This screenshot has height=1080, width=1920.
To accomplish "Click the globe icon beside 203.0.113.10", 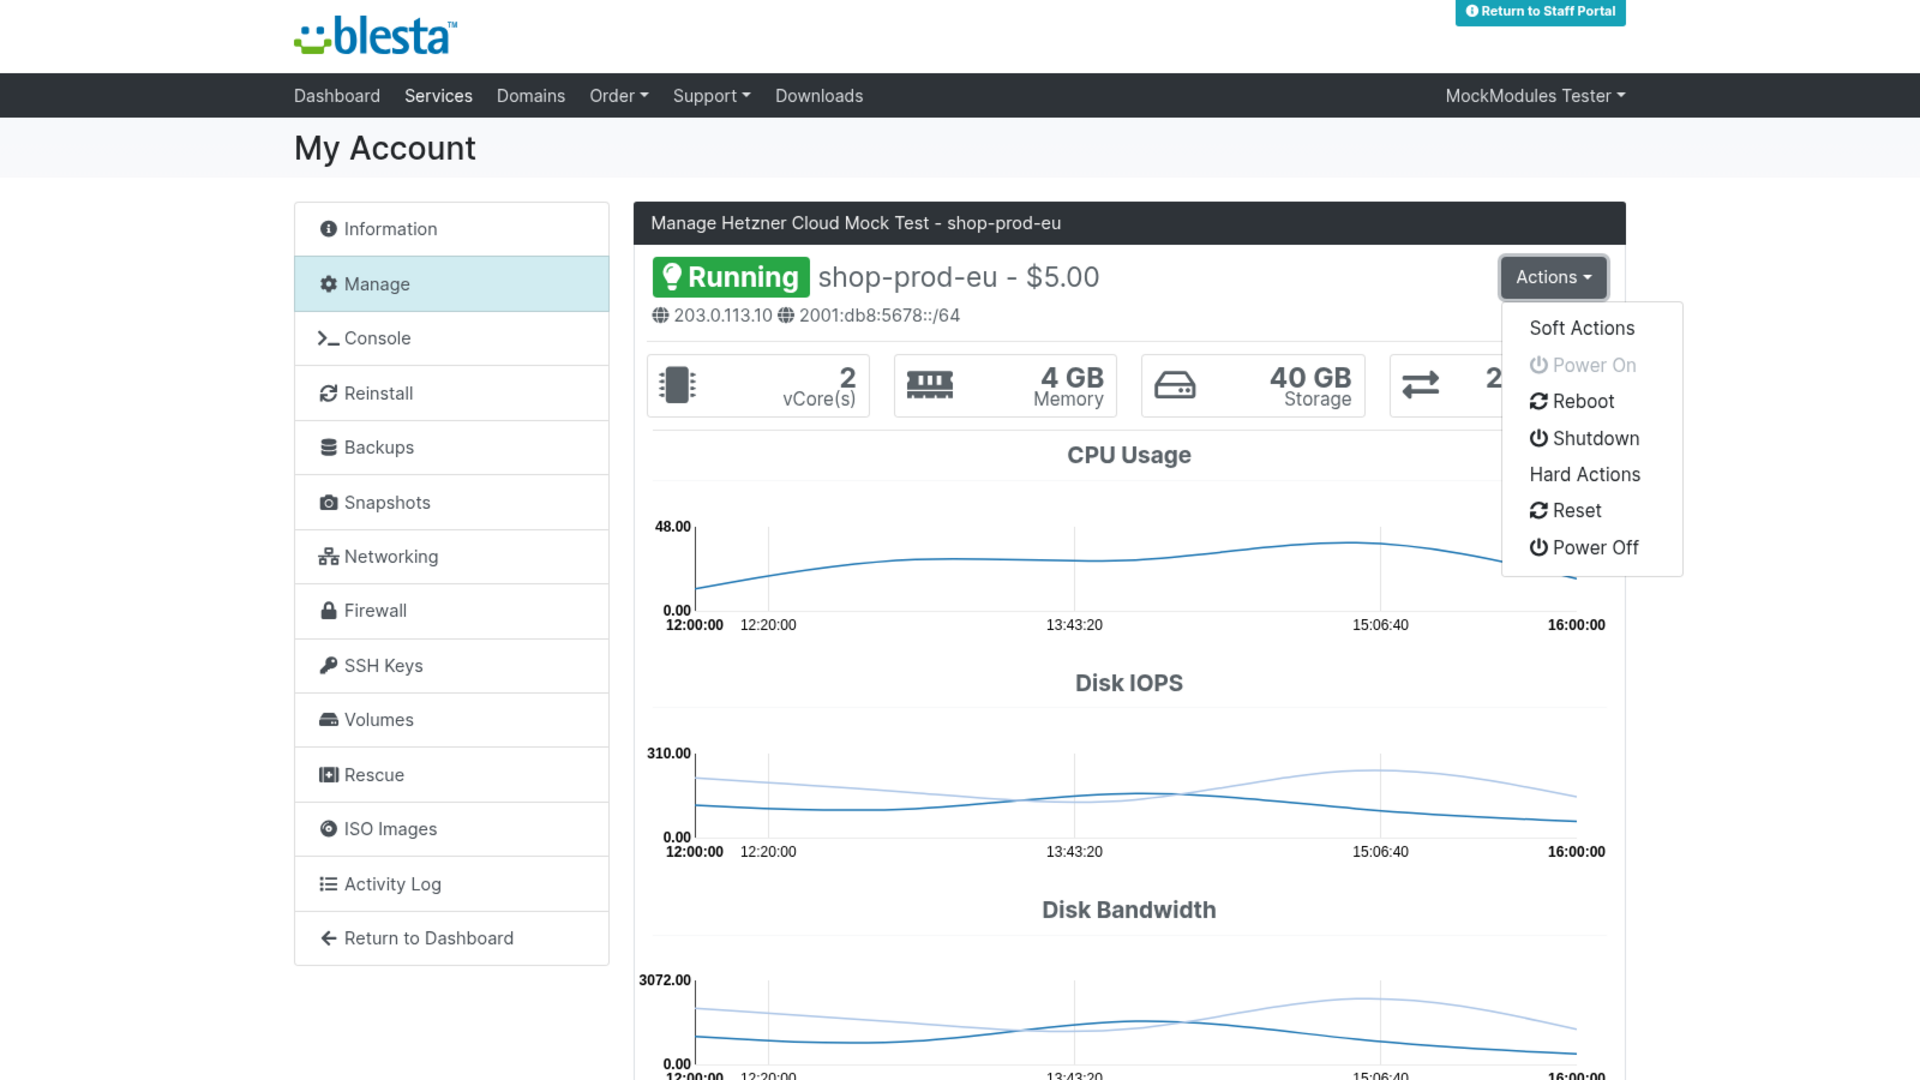I will pyautogui.click(x=660, y=315).
